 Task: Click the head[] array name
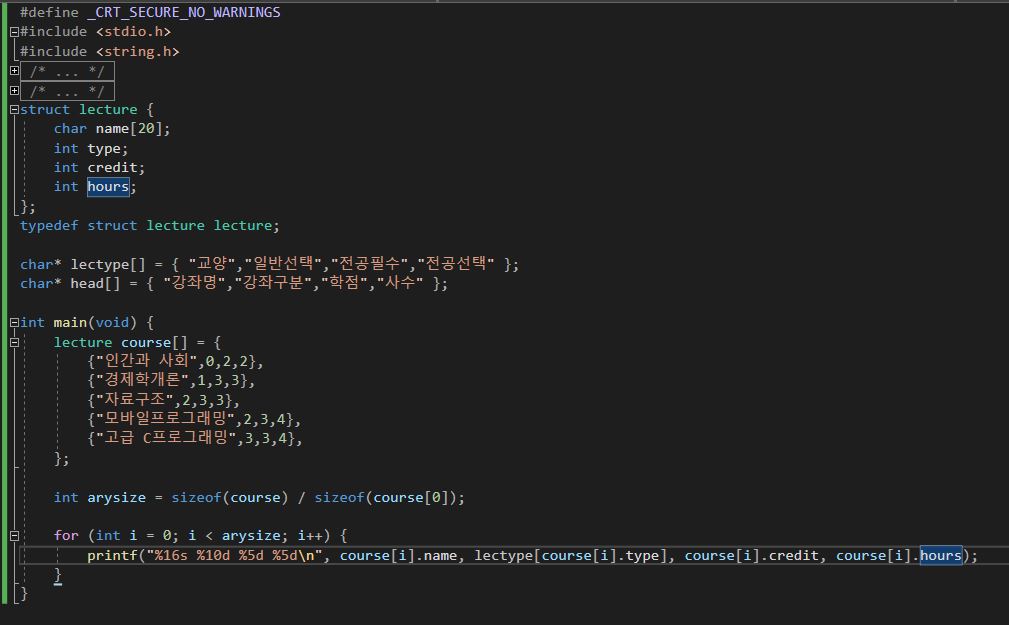[95, 283]
